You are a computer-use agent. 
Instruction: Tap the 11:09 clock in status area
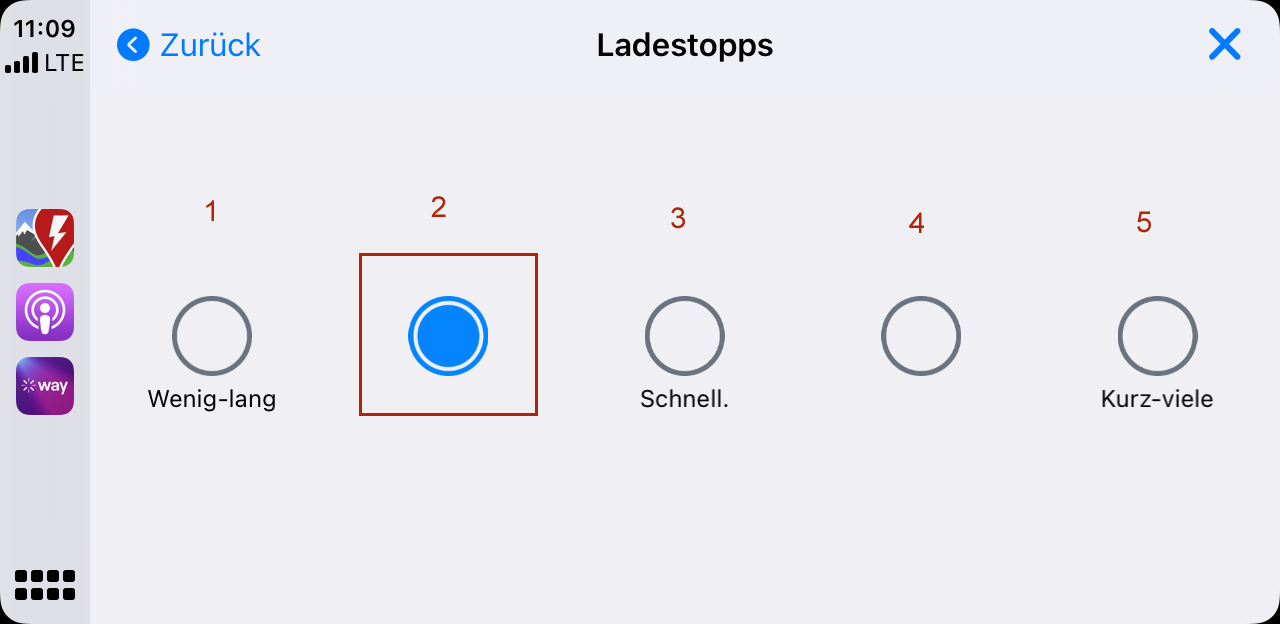pyautogui.click(x=45, y=29)
